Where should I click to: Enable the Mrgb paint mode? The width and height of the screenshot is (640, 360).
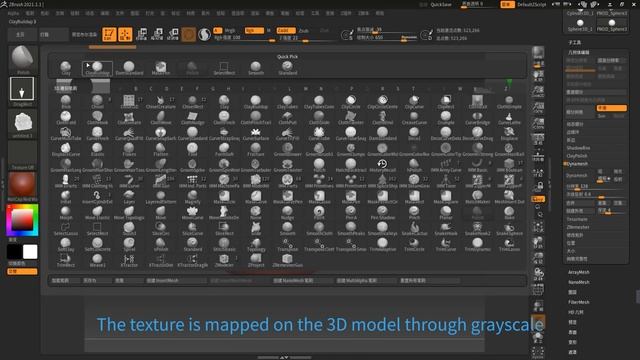[x=229, y=31]
